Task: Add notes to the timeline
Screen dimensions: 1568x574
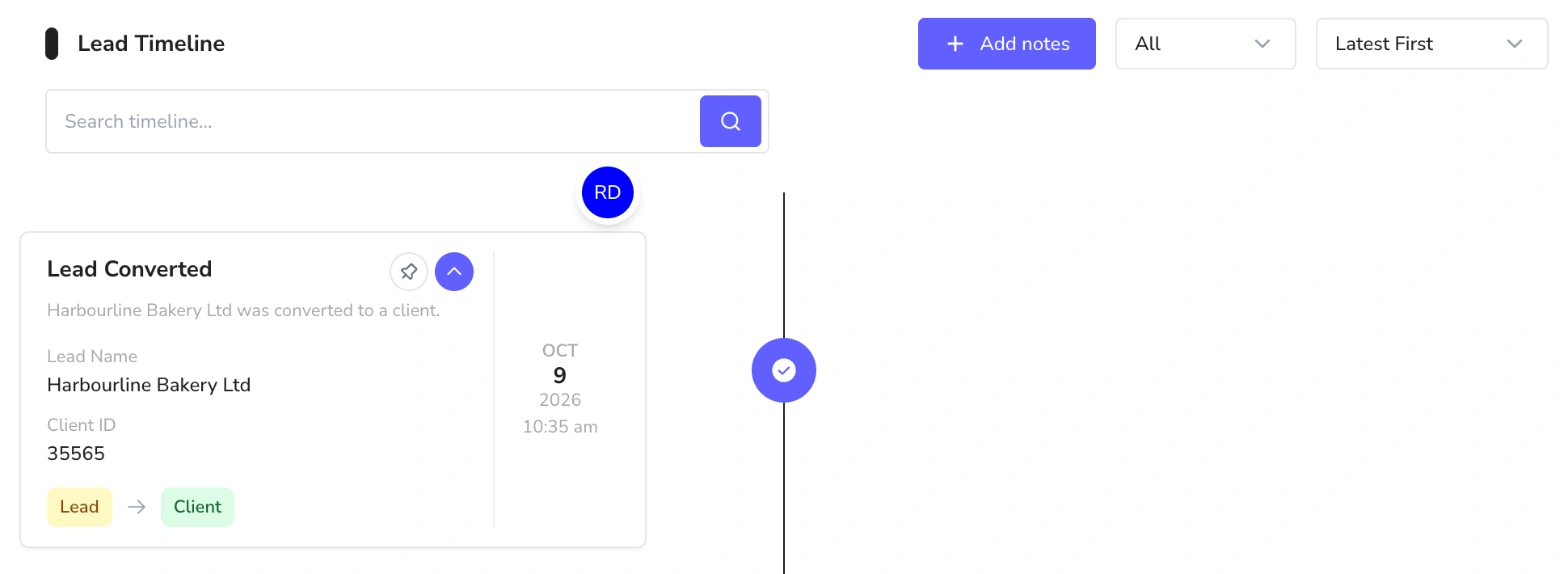Action: [x=1007, y=44]
